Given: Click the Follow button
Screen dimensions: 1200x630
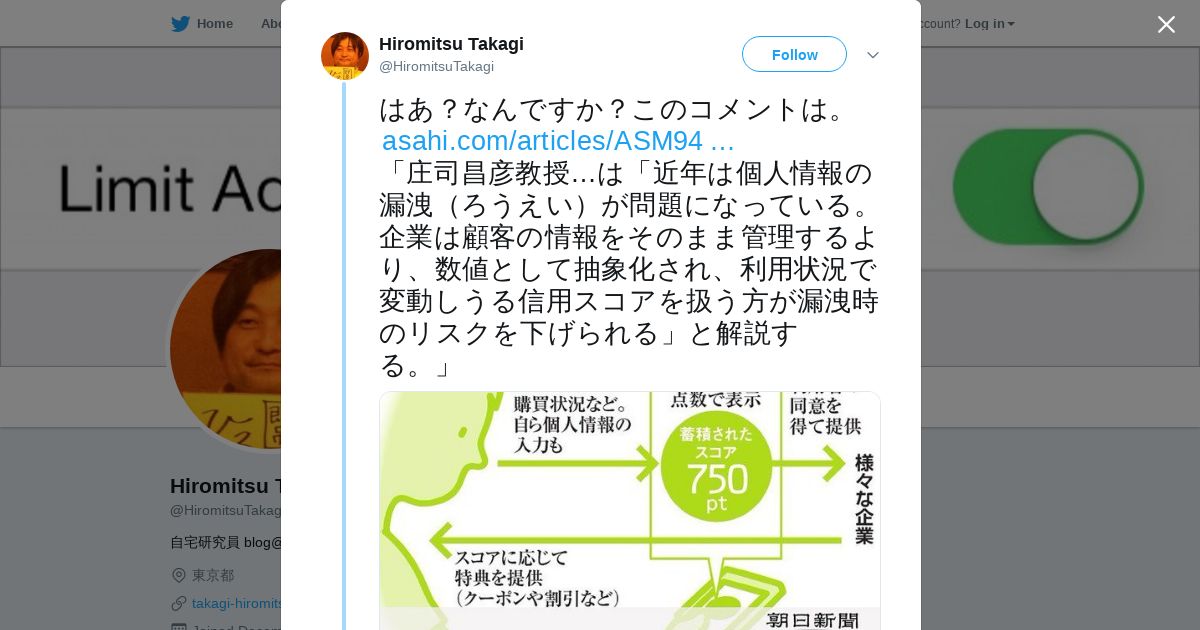Looking at the screenshot, I should (x=794, y=54).
